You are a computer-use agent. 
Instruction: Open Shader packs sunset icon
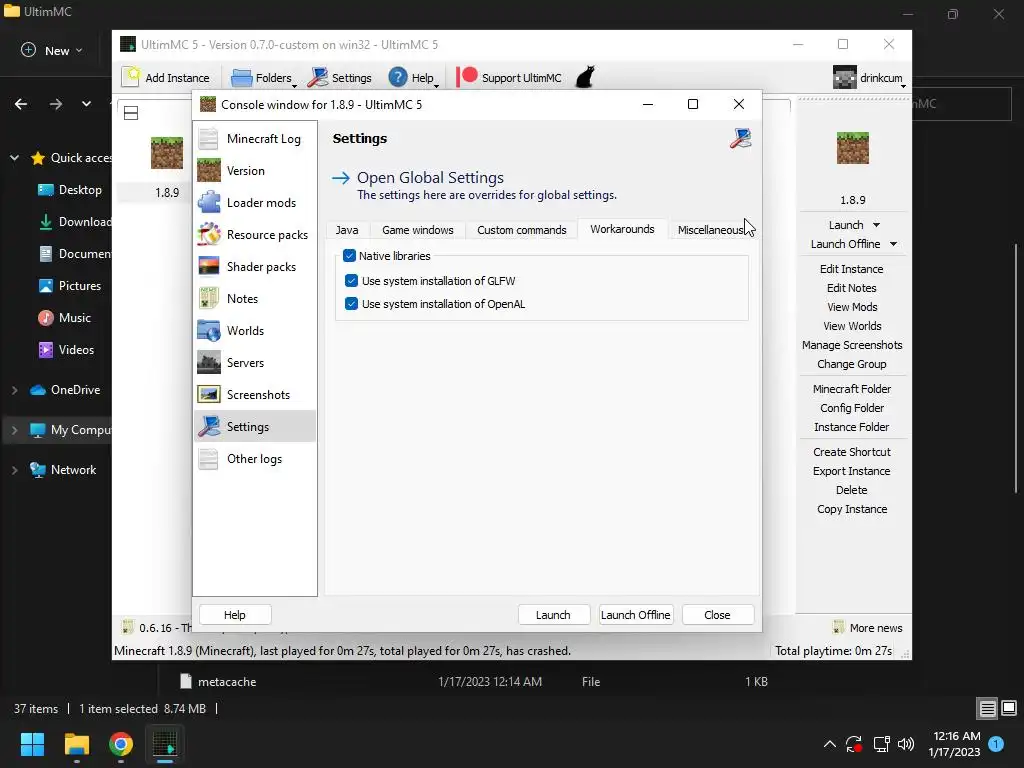coord(208,266)
